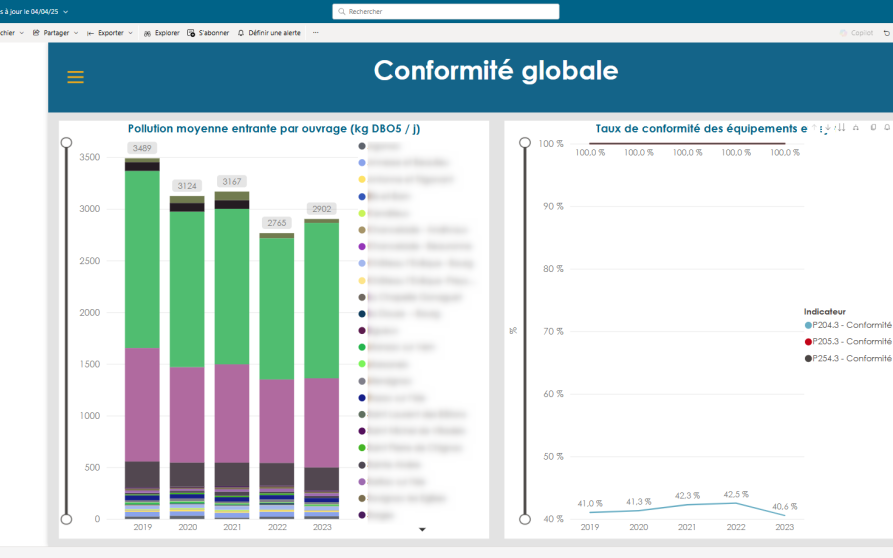Select P205.3 legend red dot
Image resolution: width=893 pixels, height=558 pixels.
pyautogui.click(x=808, y=342)
